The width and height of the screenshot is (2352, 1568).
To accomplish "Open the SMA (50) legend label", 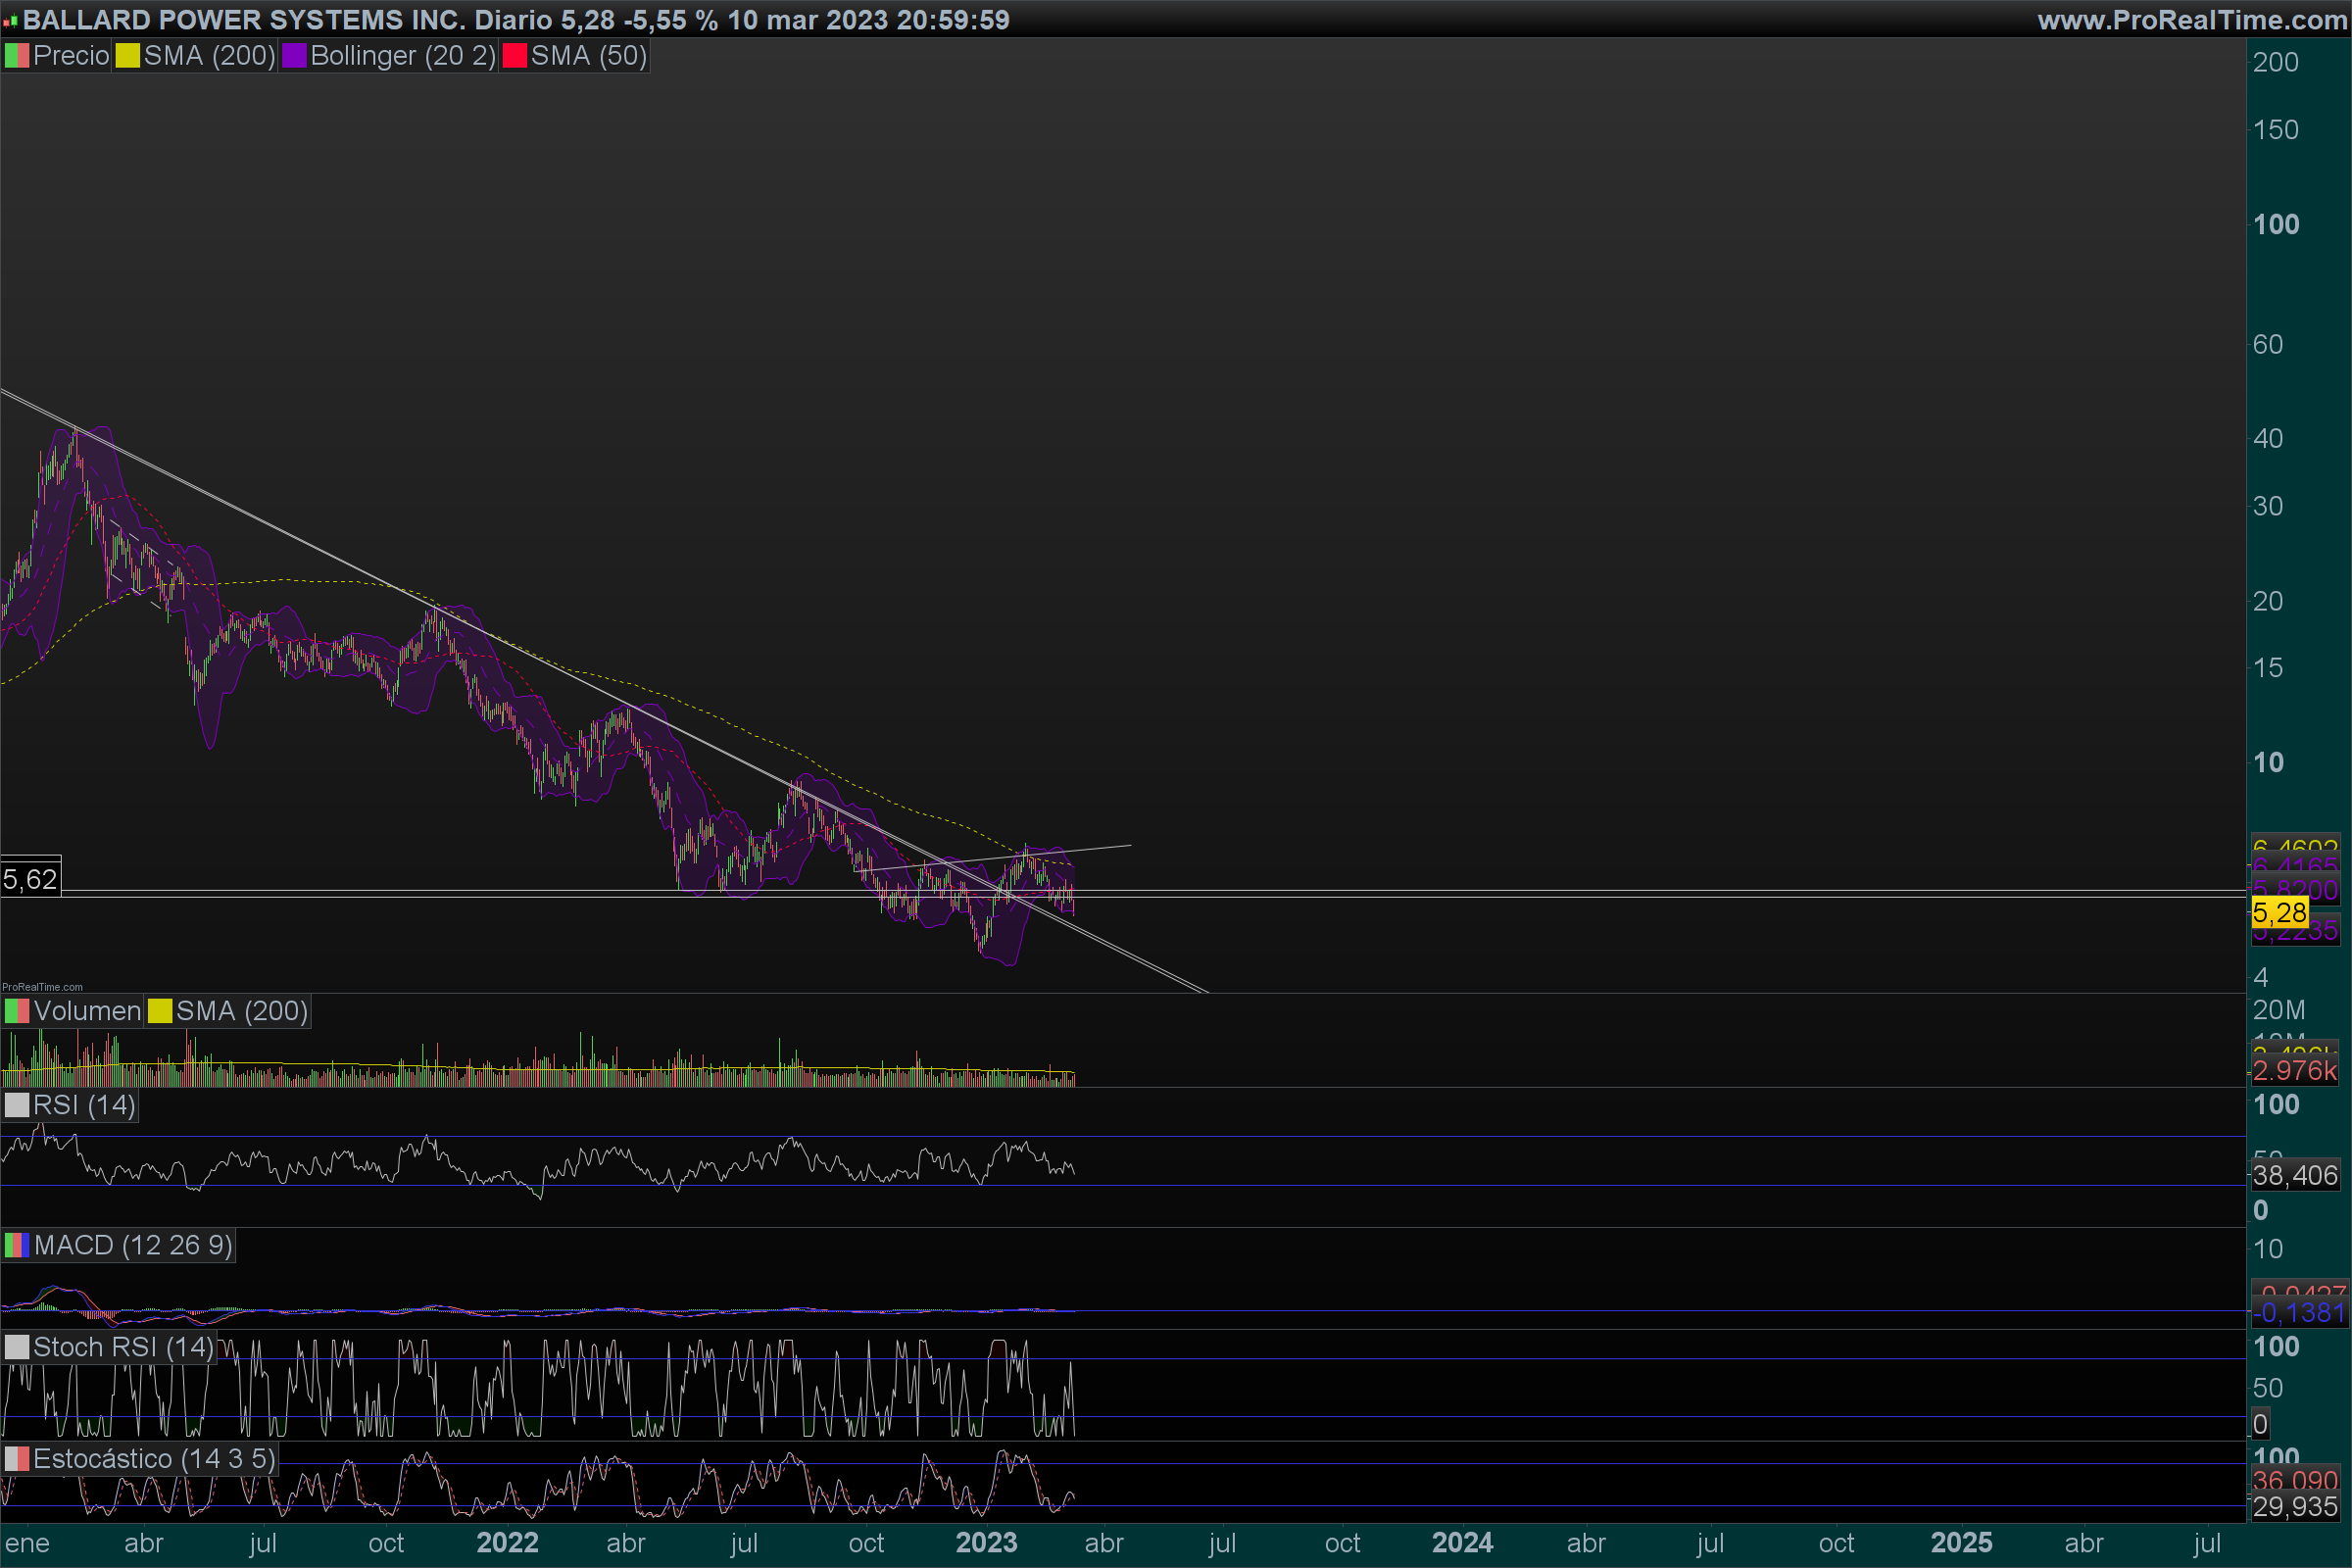I will pyautogui.click(x=588, y=56).
